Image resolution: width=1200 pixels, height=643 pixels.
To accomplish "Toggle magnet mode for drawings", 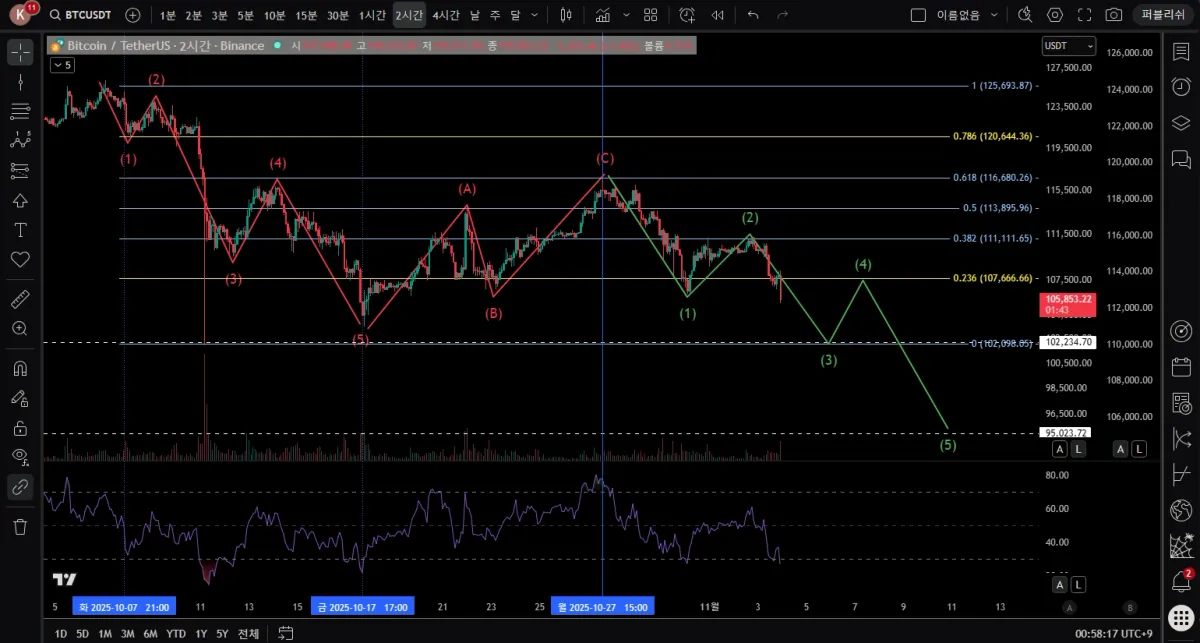I will tap(20, 367).
